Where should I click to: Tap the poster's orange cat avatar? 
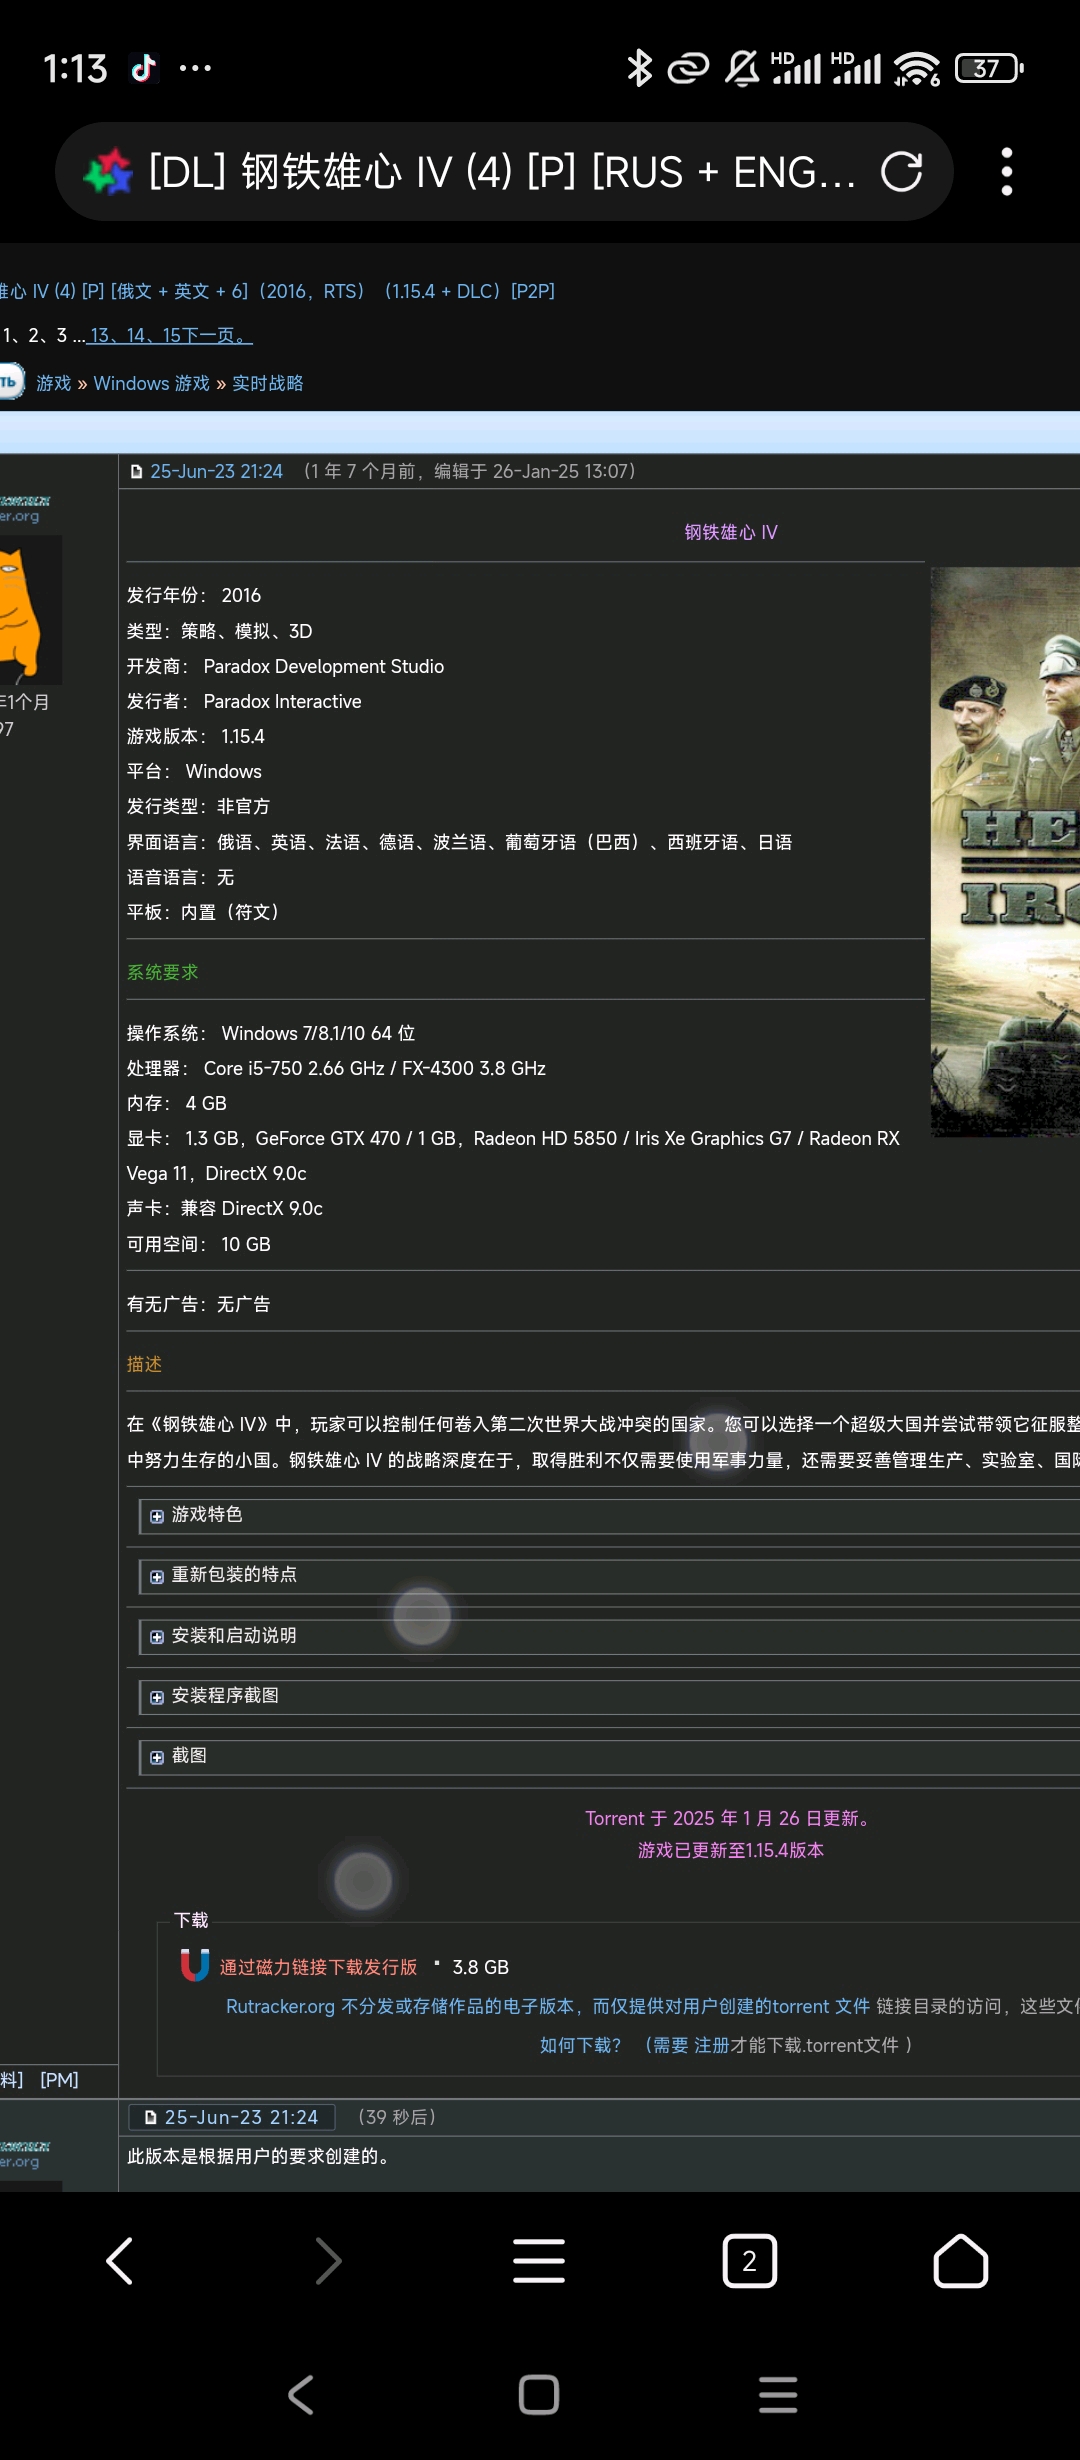[30, 610]
